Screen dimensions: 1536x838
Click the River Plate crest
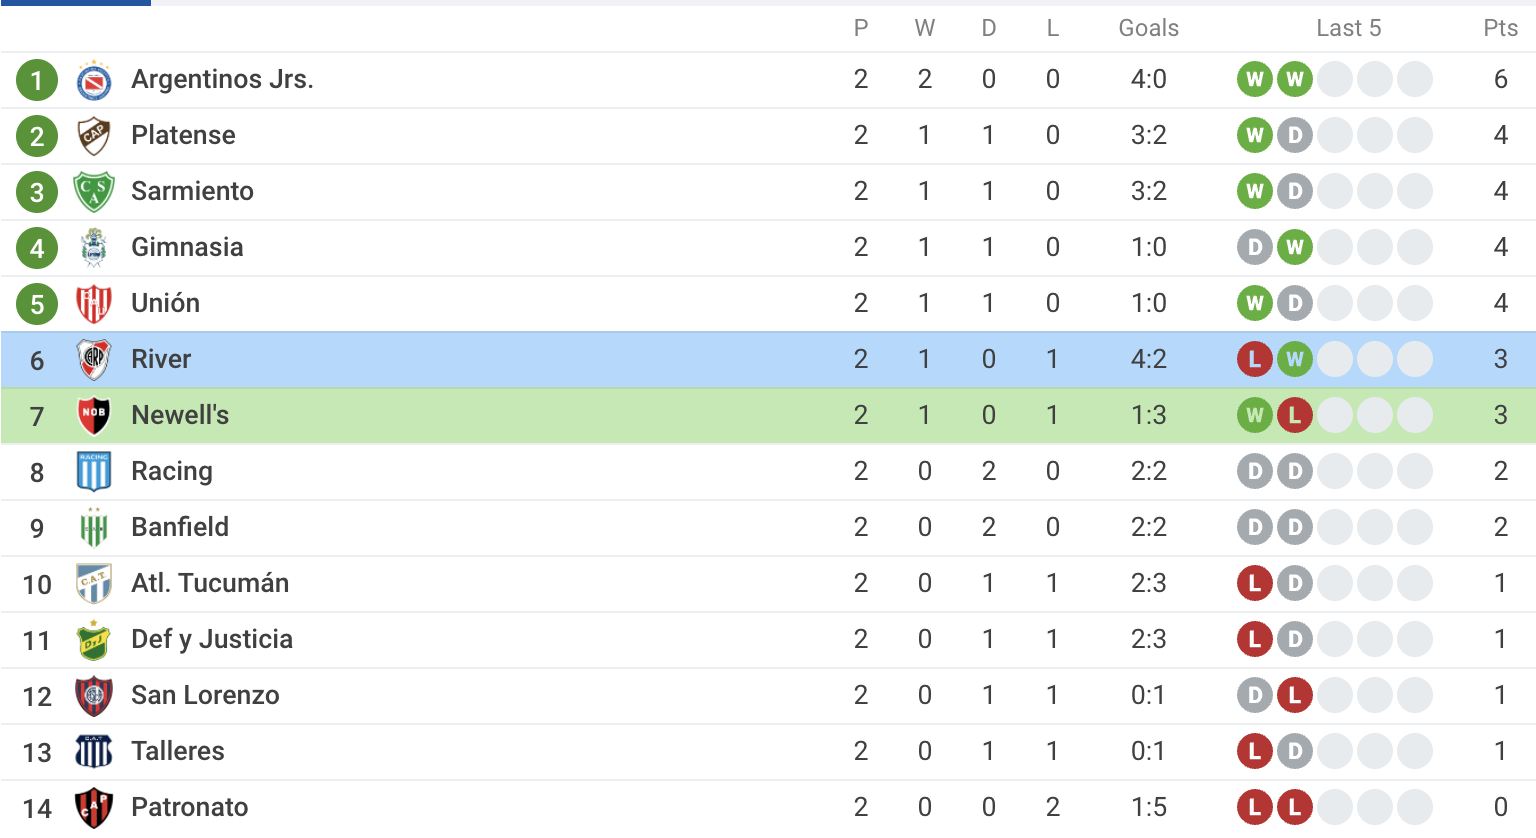(94, 360)
